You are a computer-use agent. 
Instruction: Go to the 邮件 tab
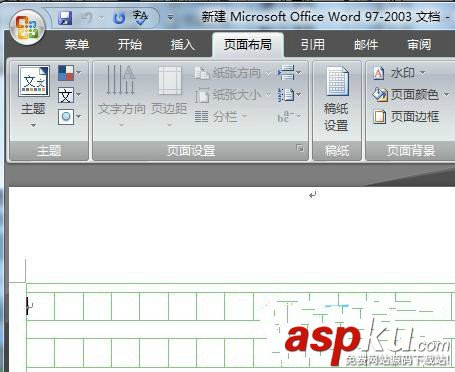pyautogui.click(x=366, y=44)
